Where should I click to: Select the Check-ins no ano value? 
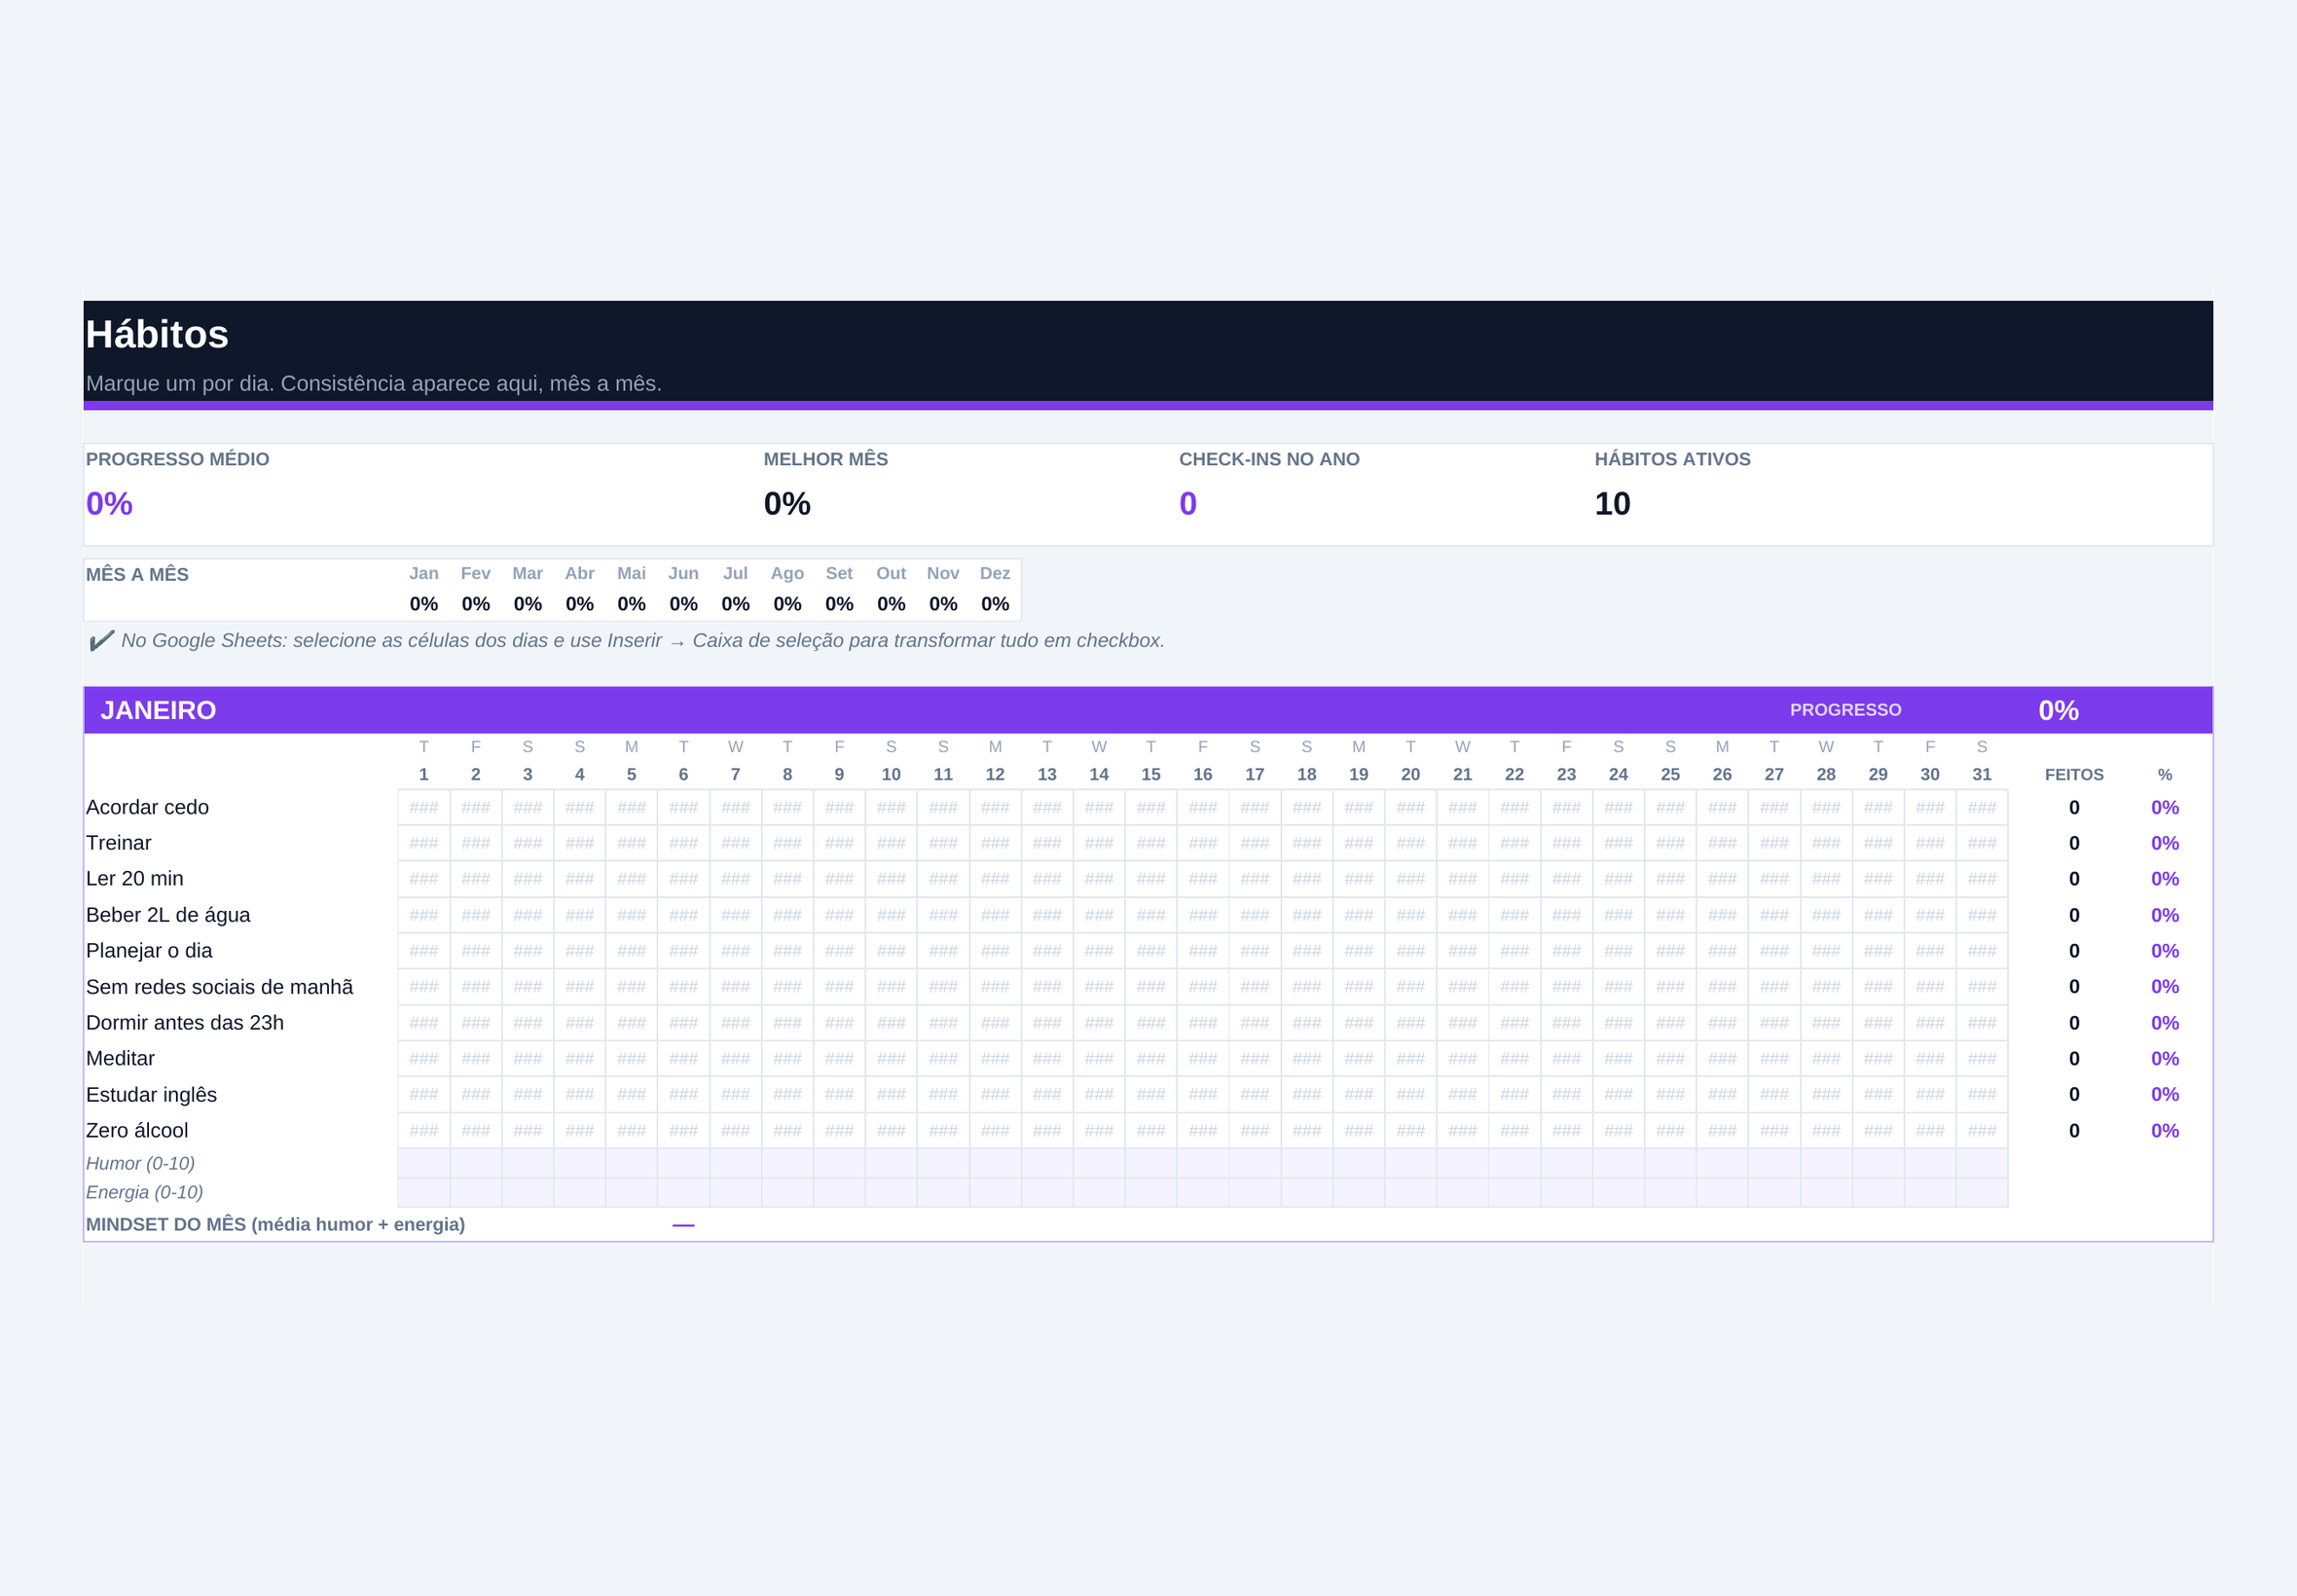pyautogui.click(x=1188, y=503)
